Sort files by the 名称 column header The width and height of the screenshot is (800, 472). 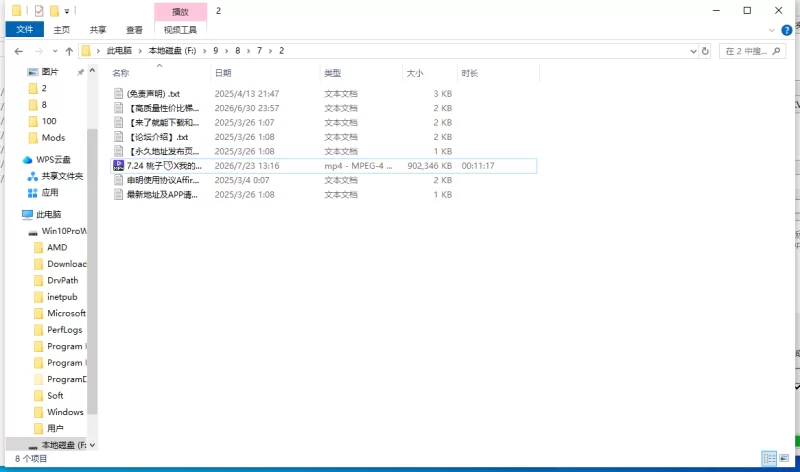point(121,73)
